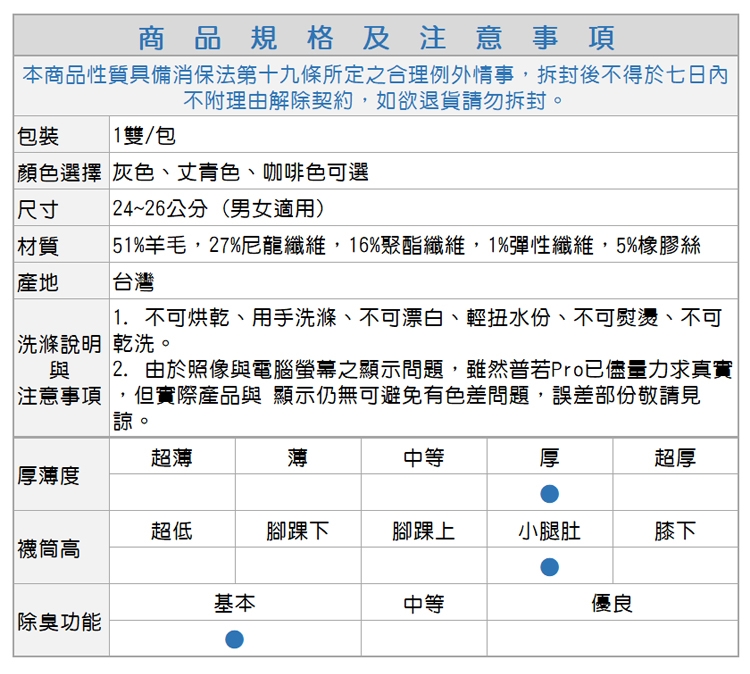
Task: Select the 膝下 sock height option
Action: (675, 531)
